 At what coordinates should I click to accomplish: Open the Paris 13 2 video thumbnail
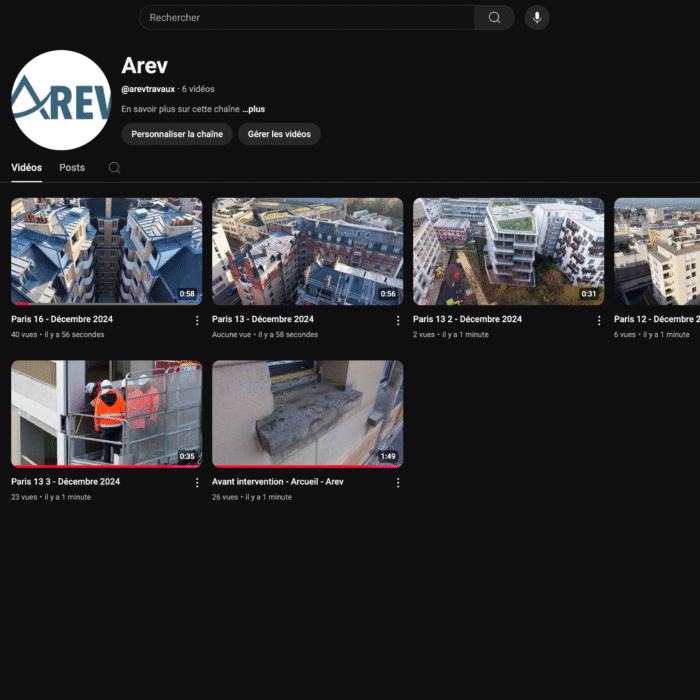[508, 251]
